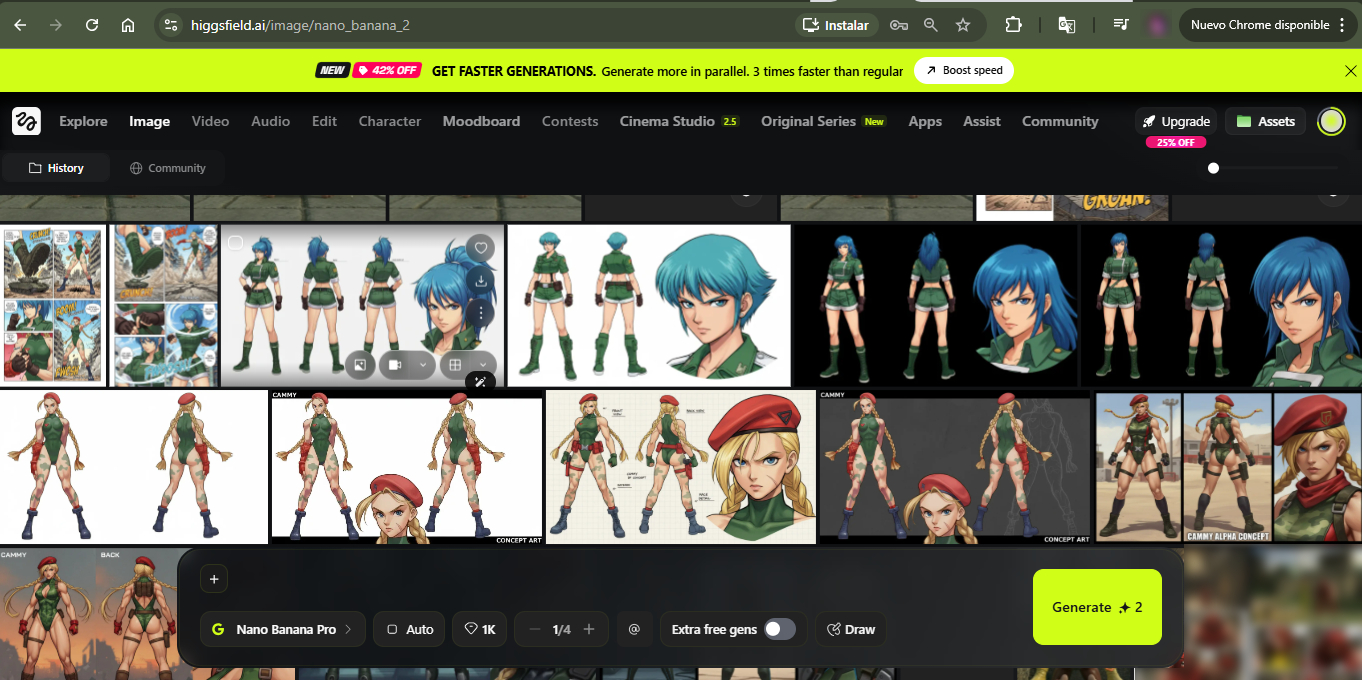This screenshot has height=680, width=1362.
Task: Click the heart icon on the hovered image
Action: (481, 248)
